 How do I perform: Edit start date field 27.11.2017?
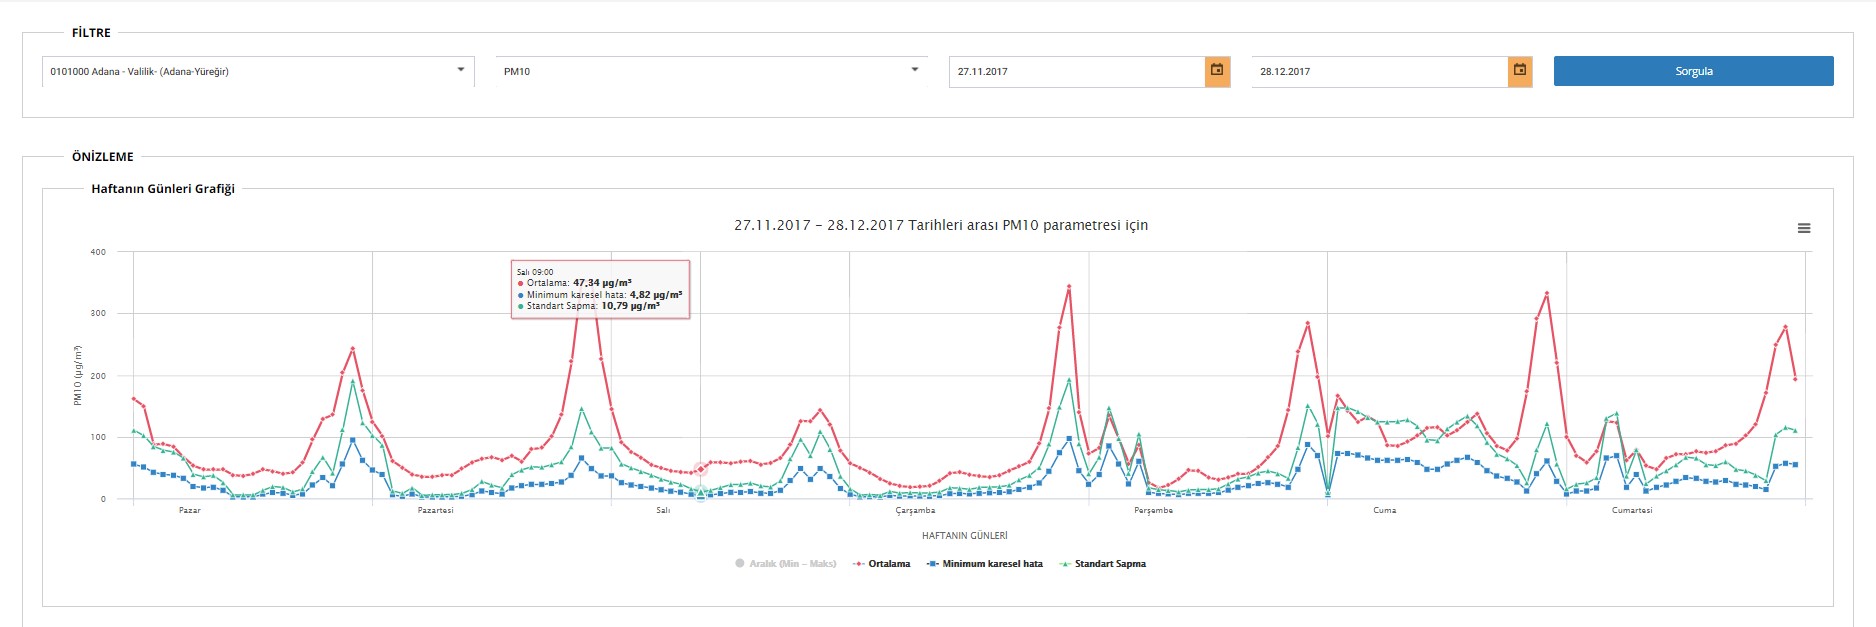(x=1075, y=71)
